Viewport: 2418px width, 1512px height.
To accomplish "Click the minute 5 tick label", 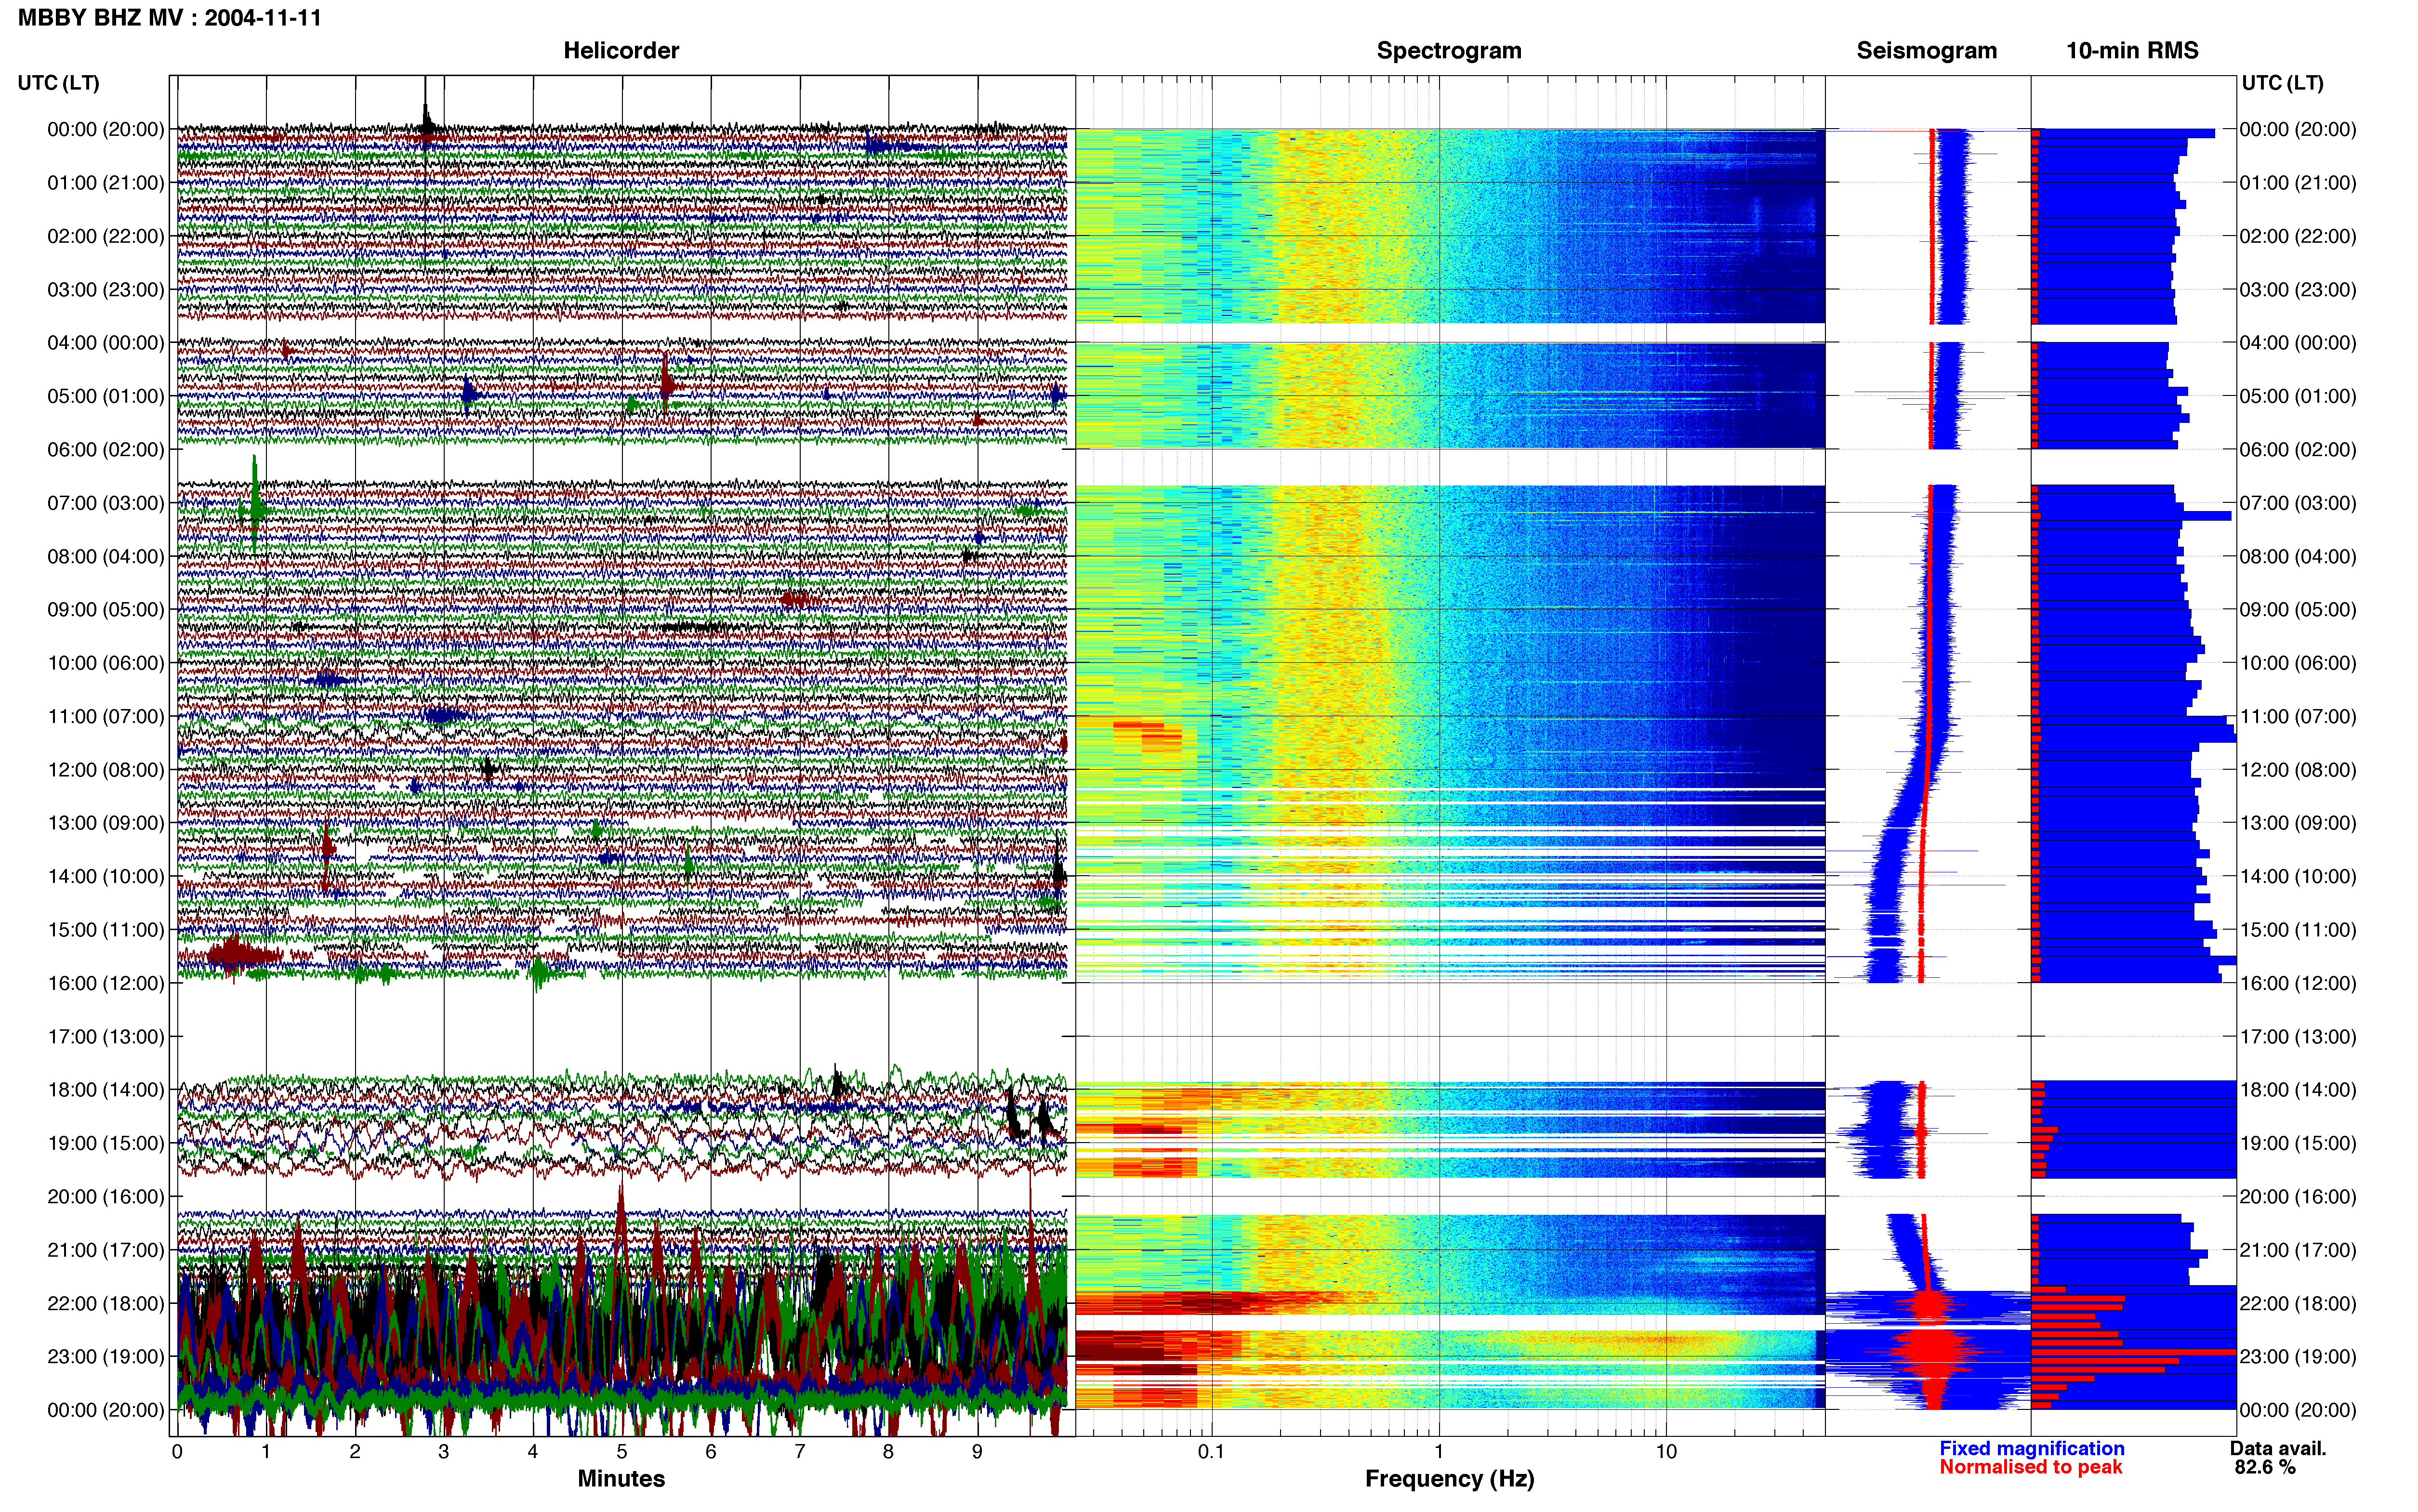I will click(622, 1451).
